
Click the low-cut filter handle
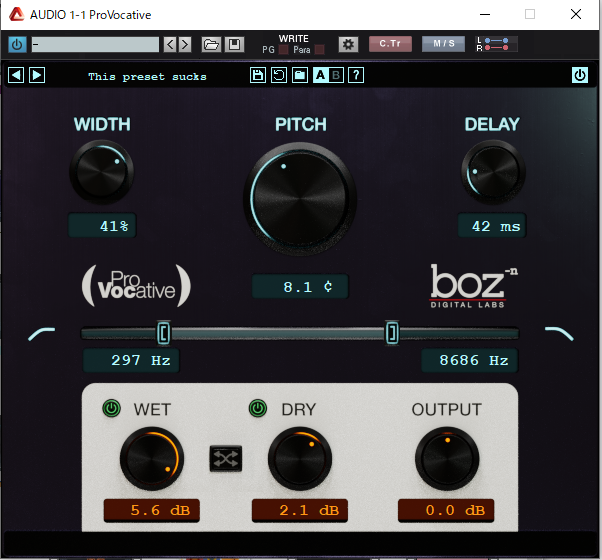coord(164,332)
